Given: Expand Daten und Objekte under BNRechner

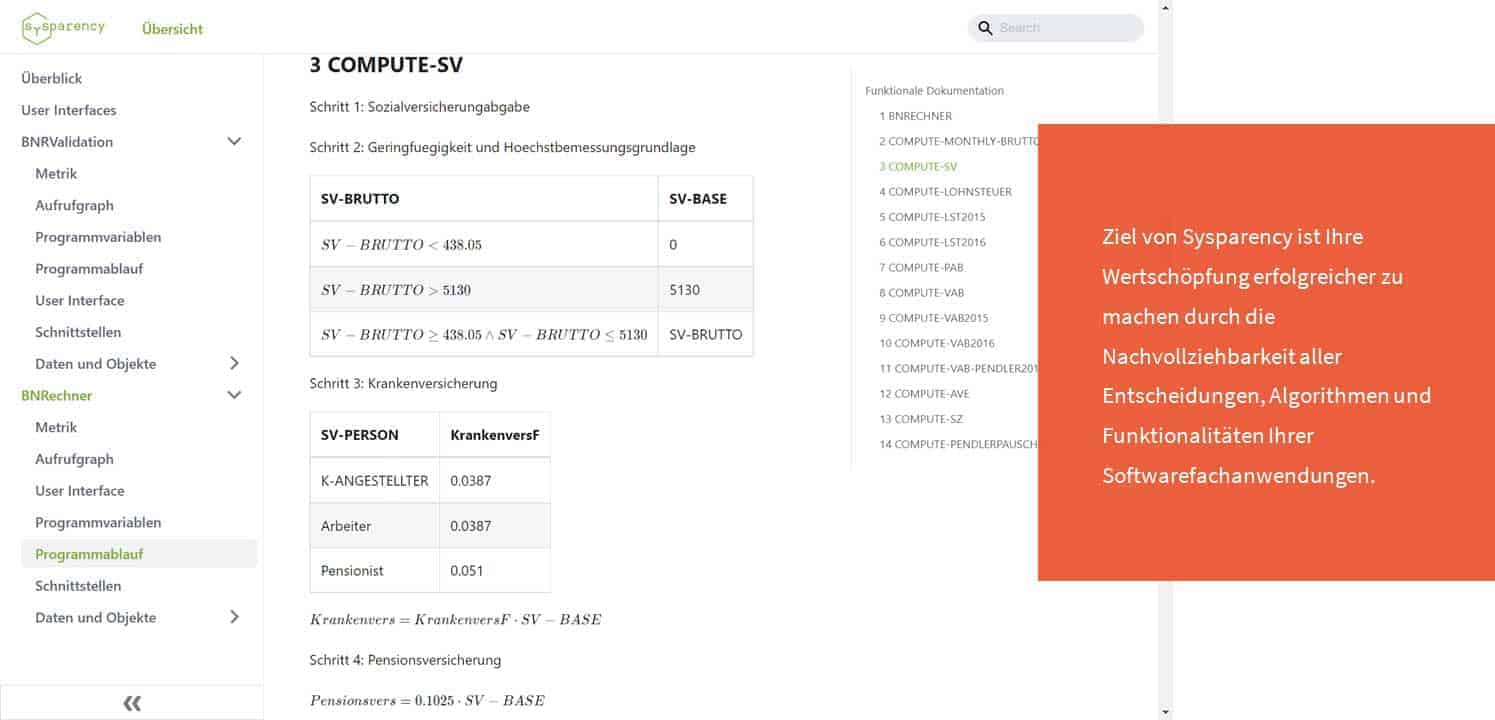Looking at the screenshot, I should coord(234,617).
